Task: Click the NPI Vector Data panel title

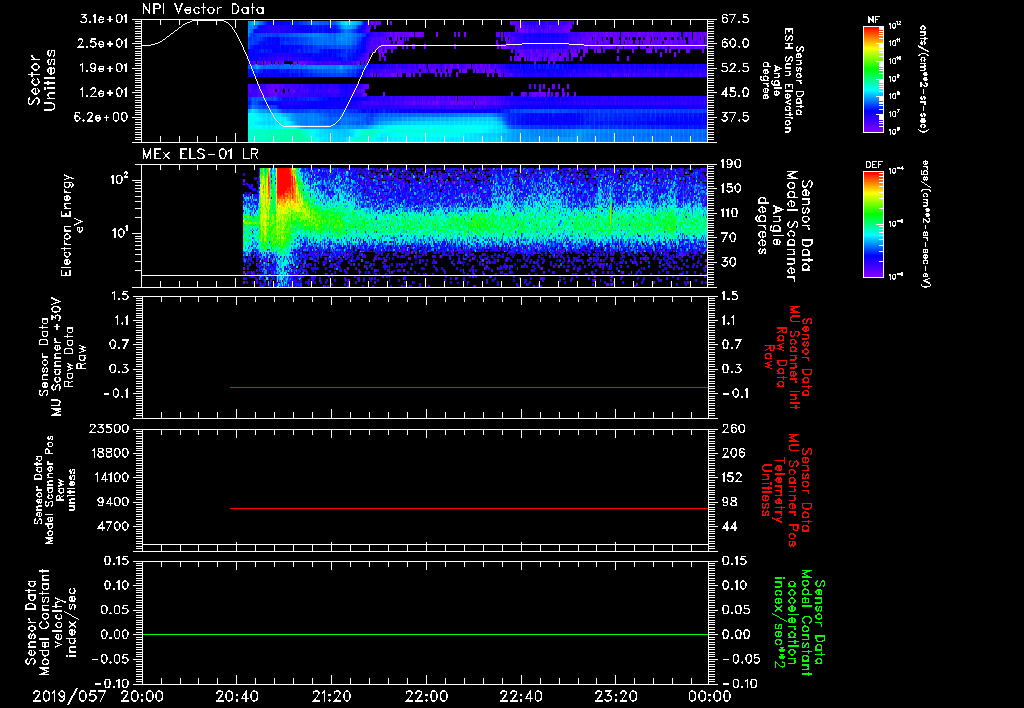Action: click(x=203, y=9)
